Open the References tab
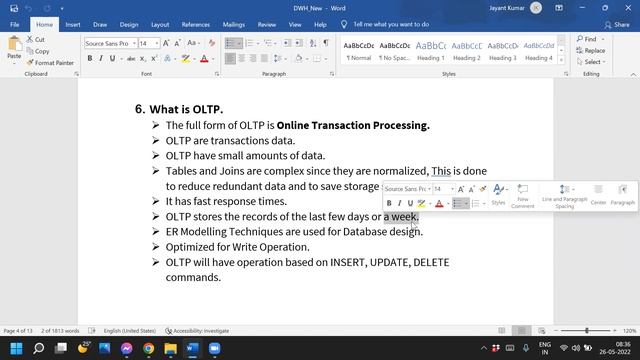Viewport: 640px width, 360px height. point(196,24)
